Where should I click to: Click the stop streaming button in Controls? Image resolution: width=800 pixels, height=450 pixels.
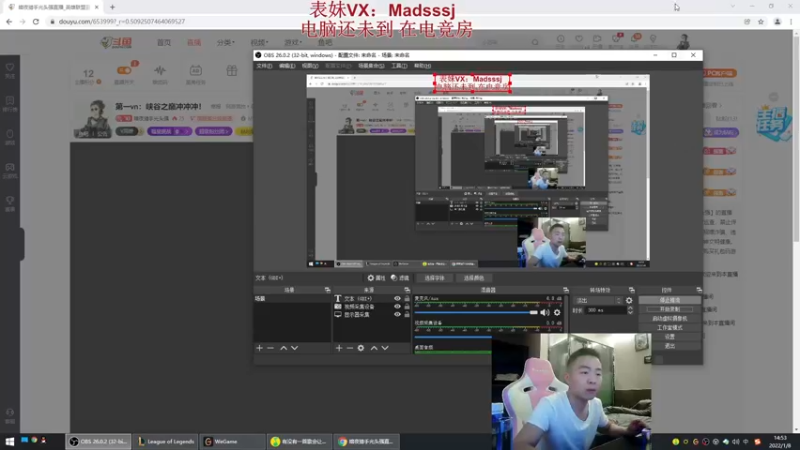click(x=670, y=301)
